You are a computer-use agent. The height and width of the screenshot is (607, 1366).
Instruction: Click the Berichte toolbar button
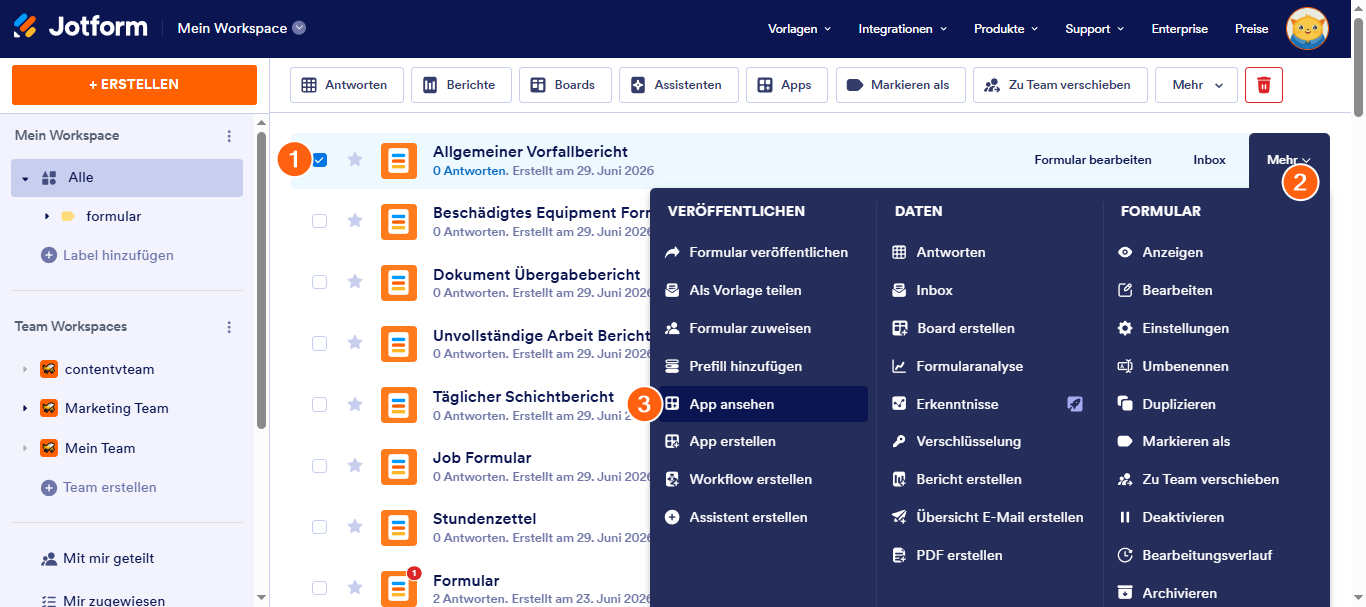[x=461, y=85]
